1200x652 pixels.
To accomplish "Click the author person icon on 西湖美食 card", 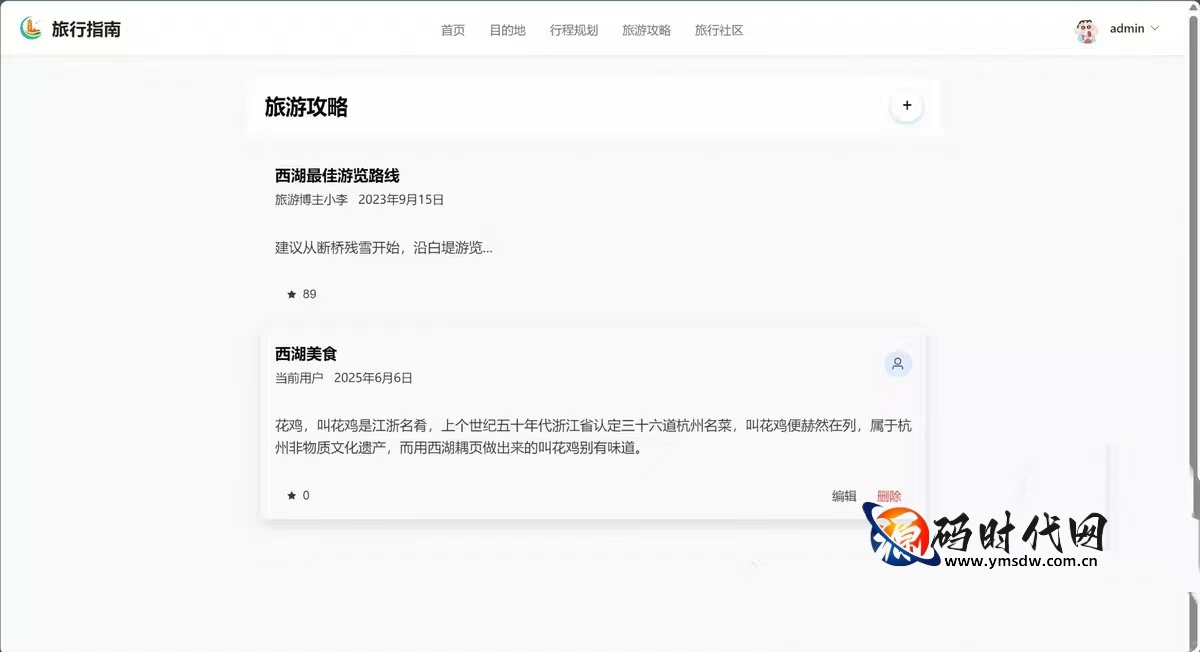I will tap(897, 364).
